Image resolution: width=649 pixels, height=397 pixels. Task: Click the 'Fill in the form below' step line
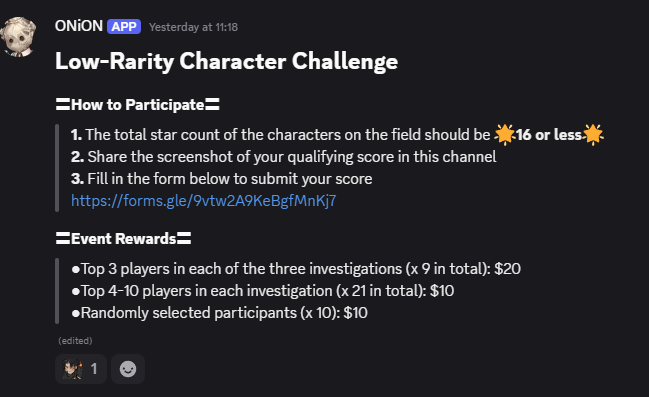coord(221,179)
